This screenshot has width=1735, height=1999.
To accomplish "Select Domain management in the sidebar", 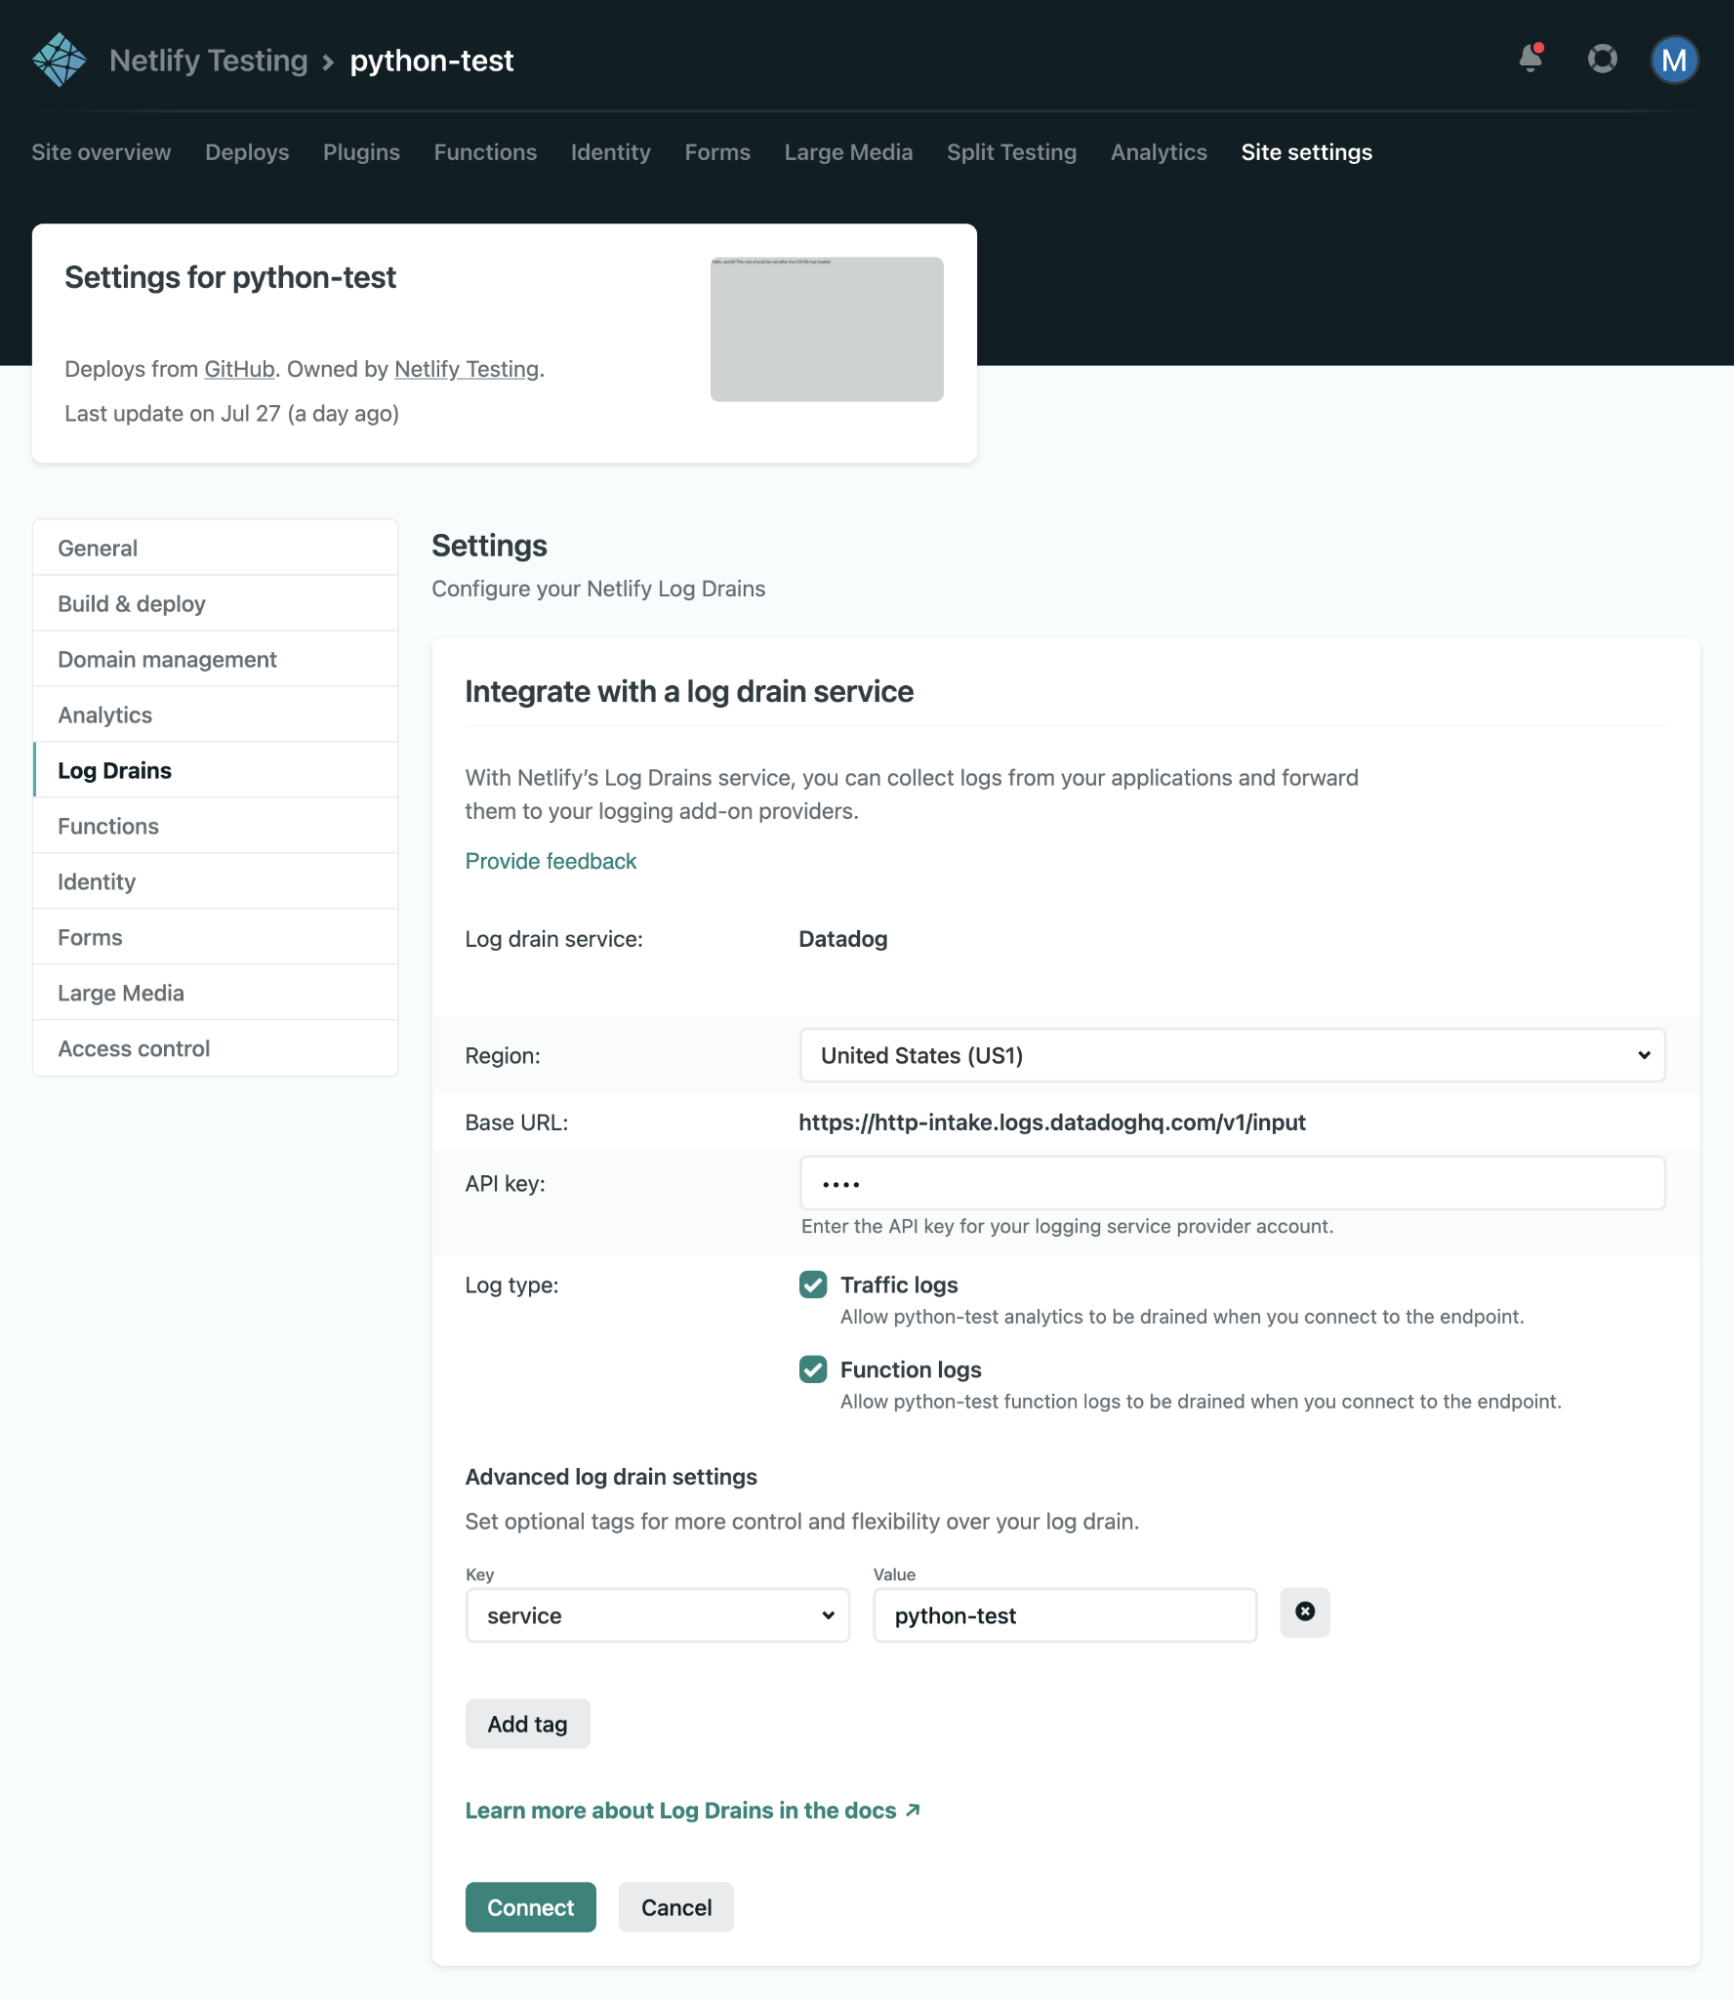I will click(x=167, y=658).
